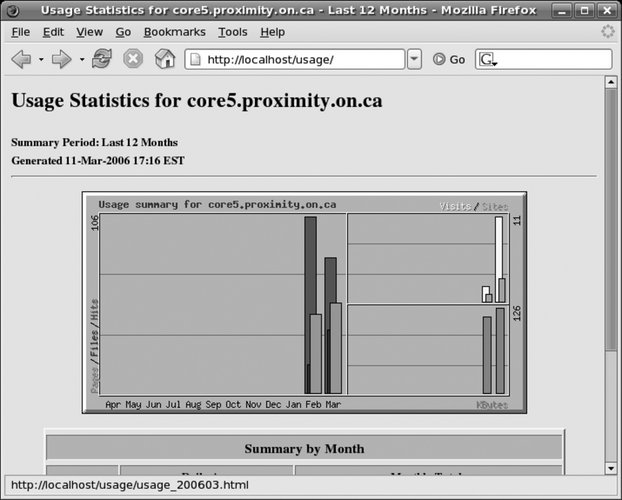The width and height of the screenshot is (622, 500).
Task: Click the Firefox activity throbber icon
Action: click(x=607, y=32)
